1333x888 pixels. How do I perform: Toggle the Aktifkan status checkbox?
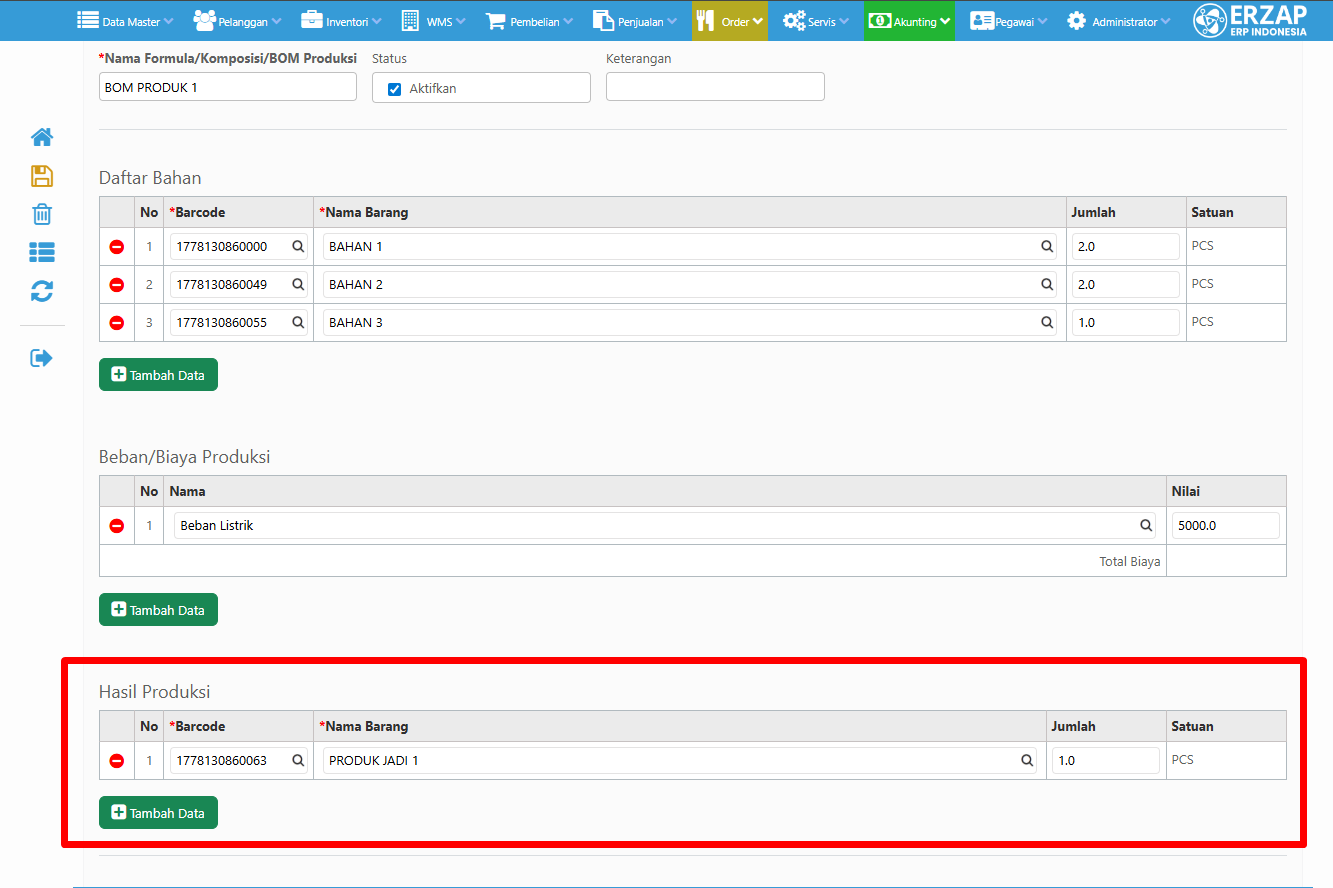tap(394, 89)
